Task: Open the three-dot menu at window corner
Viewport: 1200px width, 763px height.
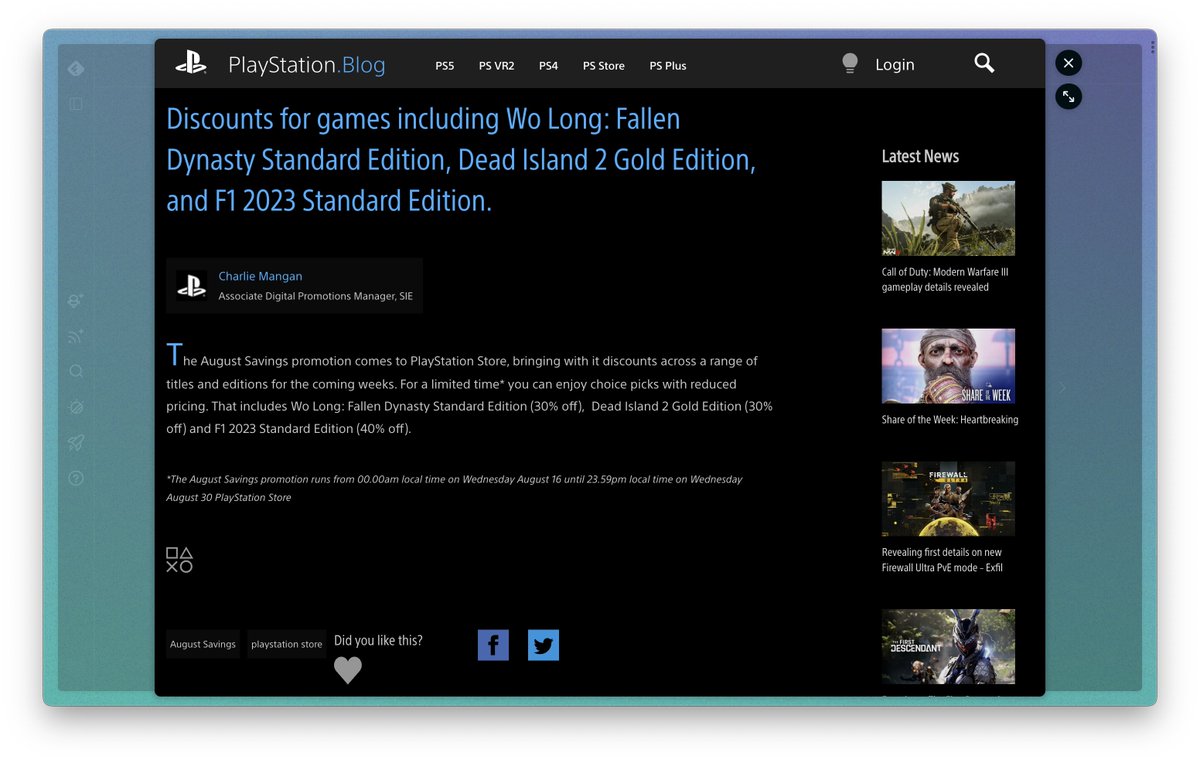Action: point(1153,47)
